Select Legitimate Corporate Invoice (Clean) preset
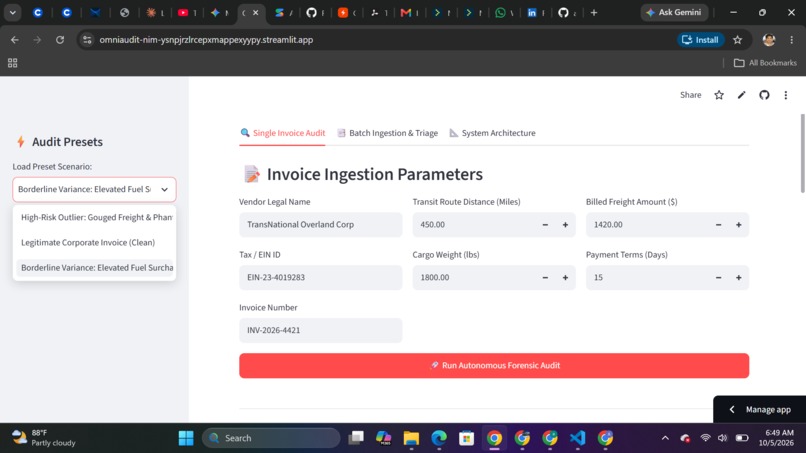The width and height of the screenshot is (806, 453). (x=96, y=243)
